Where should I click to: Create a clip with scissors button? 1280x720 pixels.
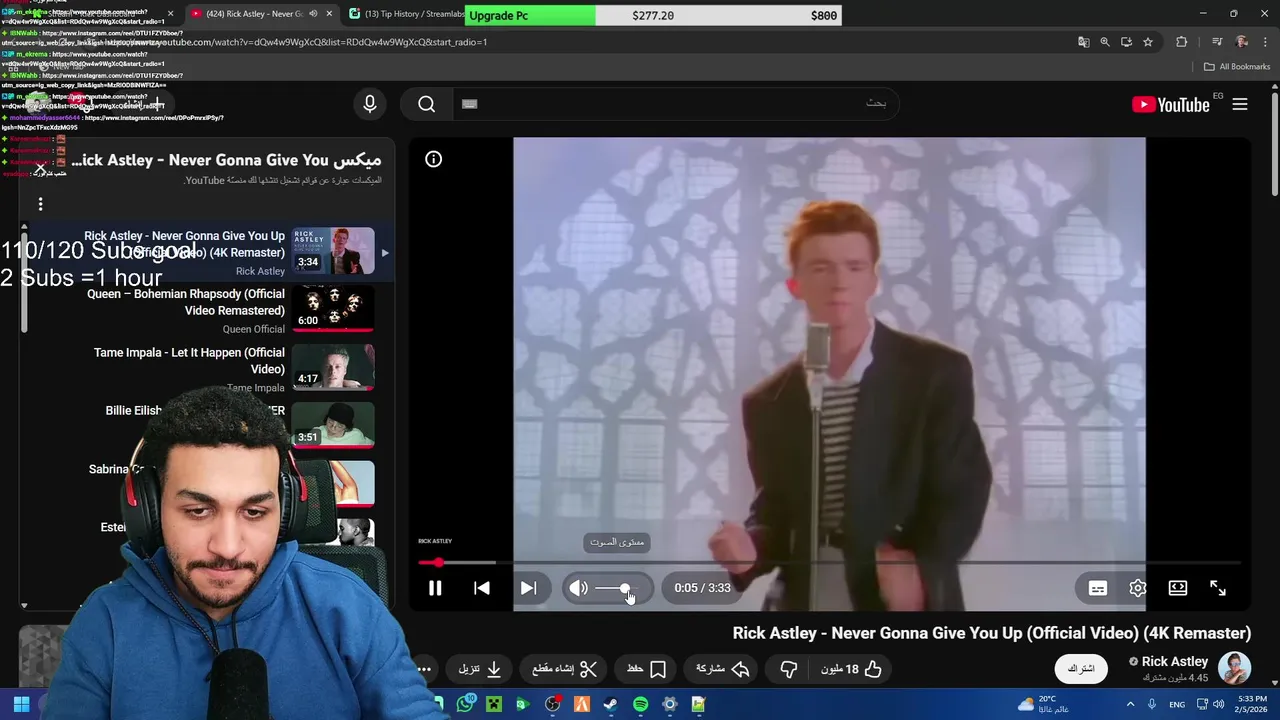(564, 669)
